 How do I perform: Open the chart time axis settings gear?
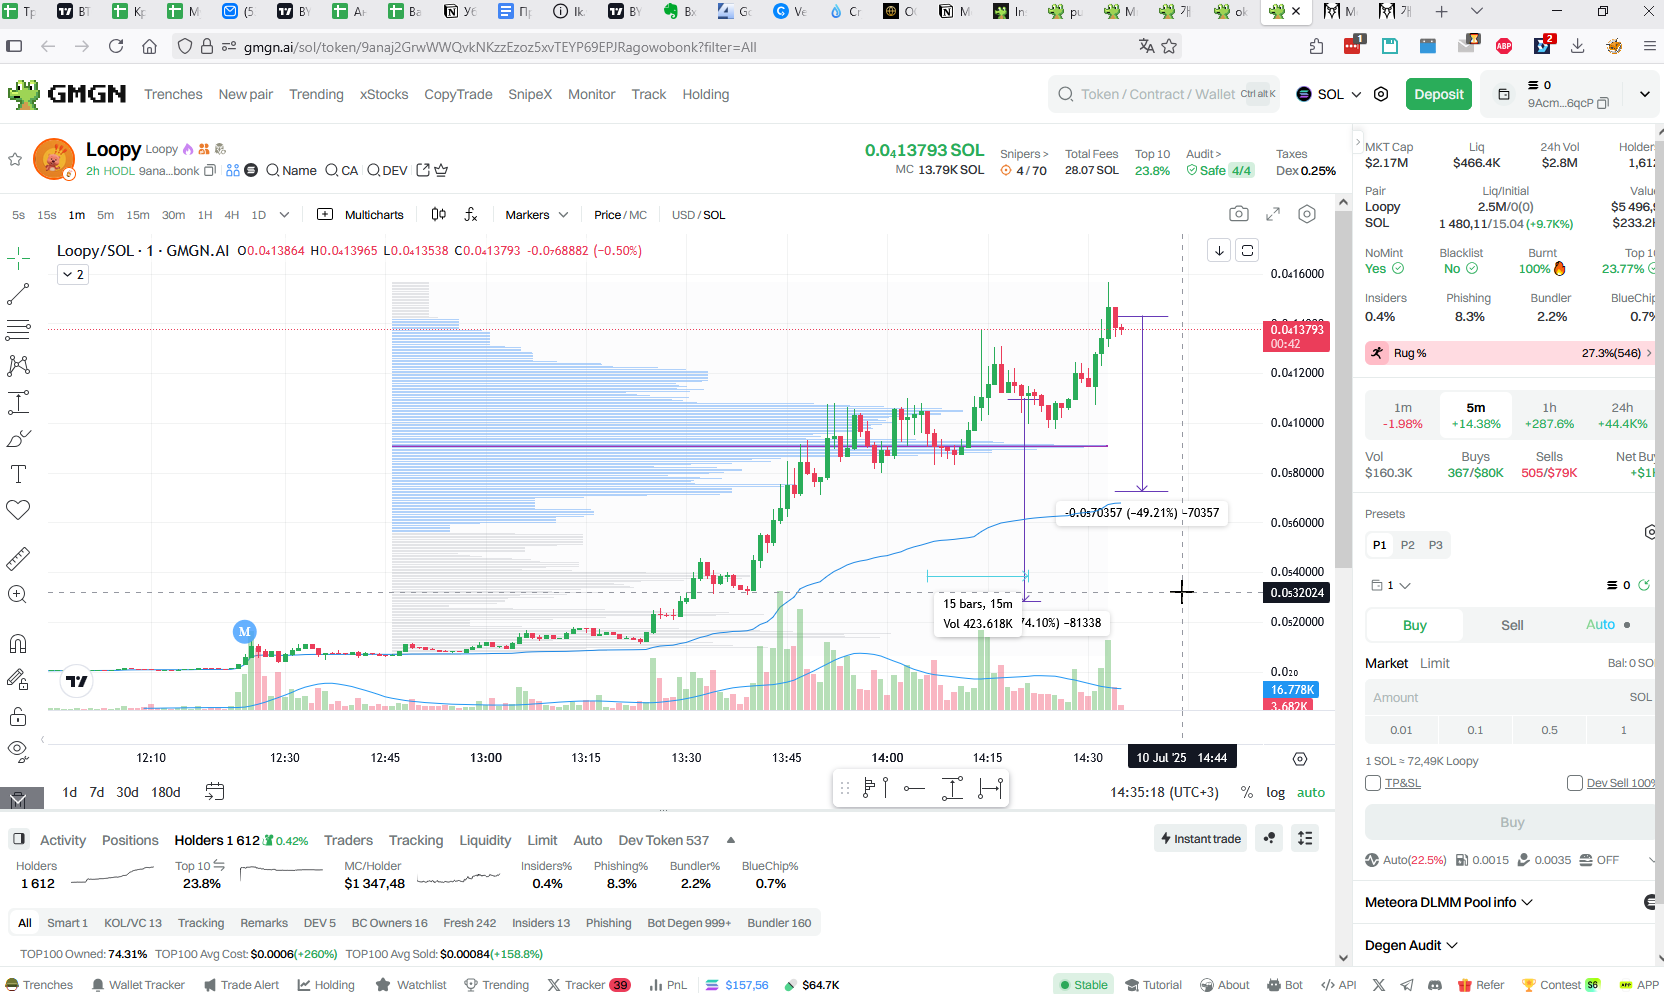[1300, 759]
